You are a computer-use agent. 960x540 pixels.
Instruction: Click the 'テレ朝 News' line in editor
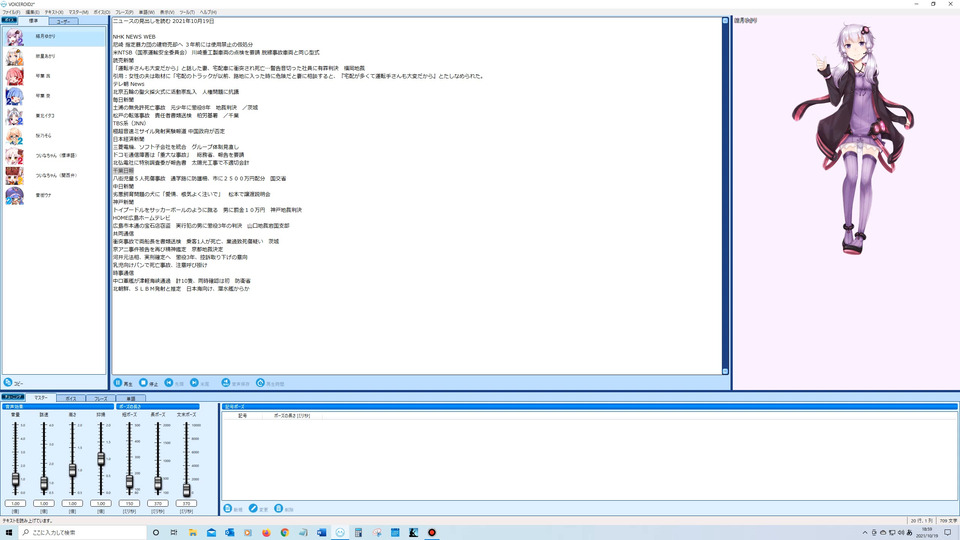tap(129, 84)
